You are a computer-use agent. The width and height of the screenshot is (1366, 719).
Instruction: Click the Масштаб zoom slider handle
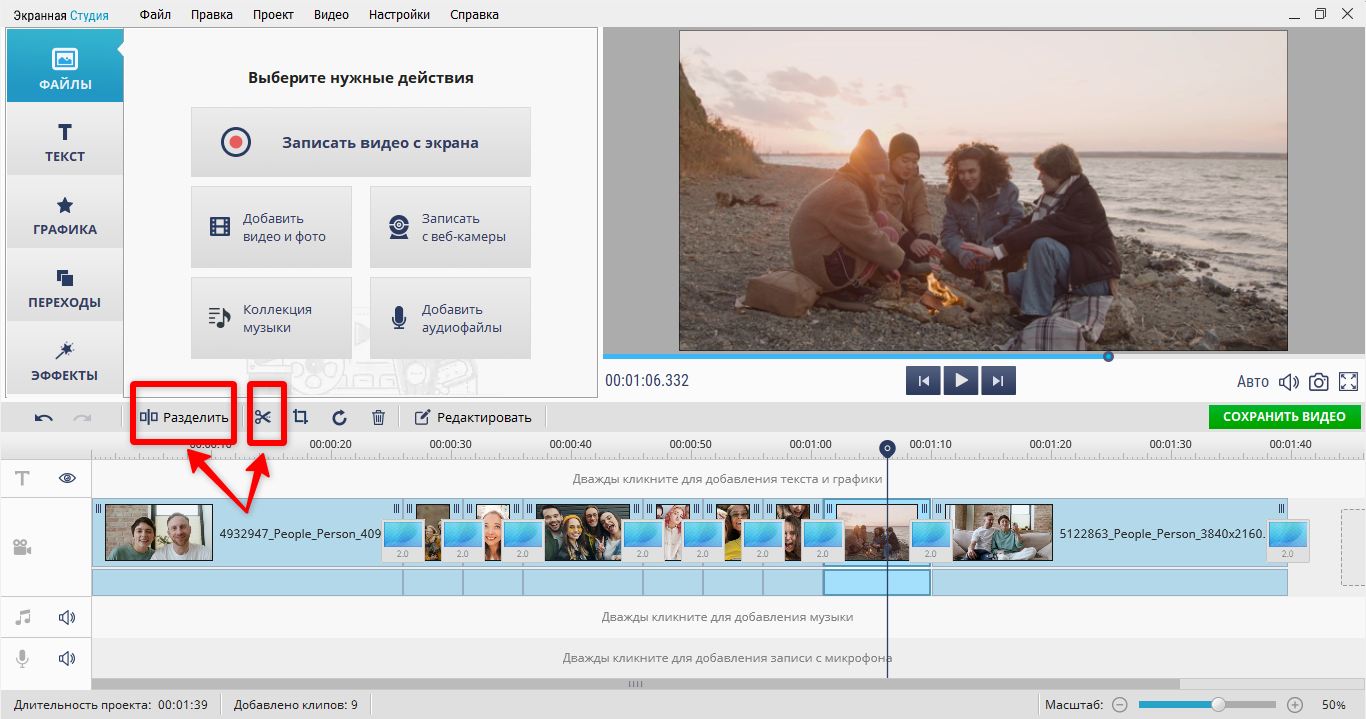[x=1218, y=705]
